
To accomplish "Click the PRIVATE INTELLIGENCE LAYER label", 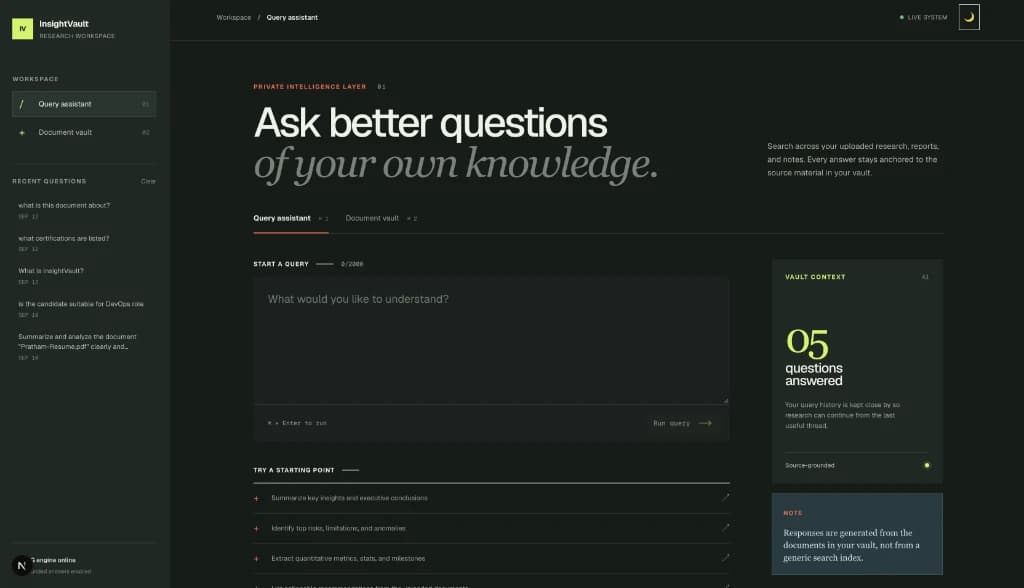I will click(x=310, y=86).
